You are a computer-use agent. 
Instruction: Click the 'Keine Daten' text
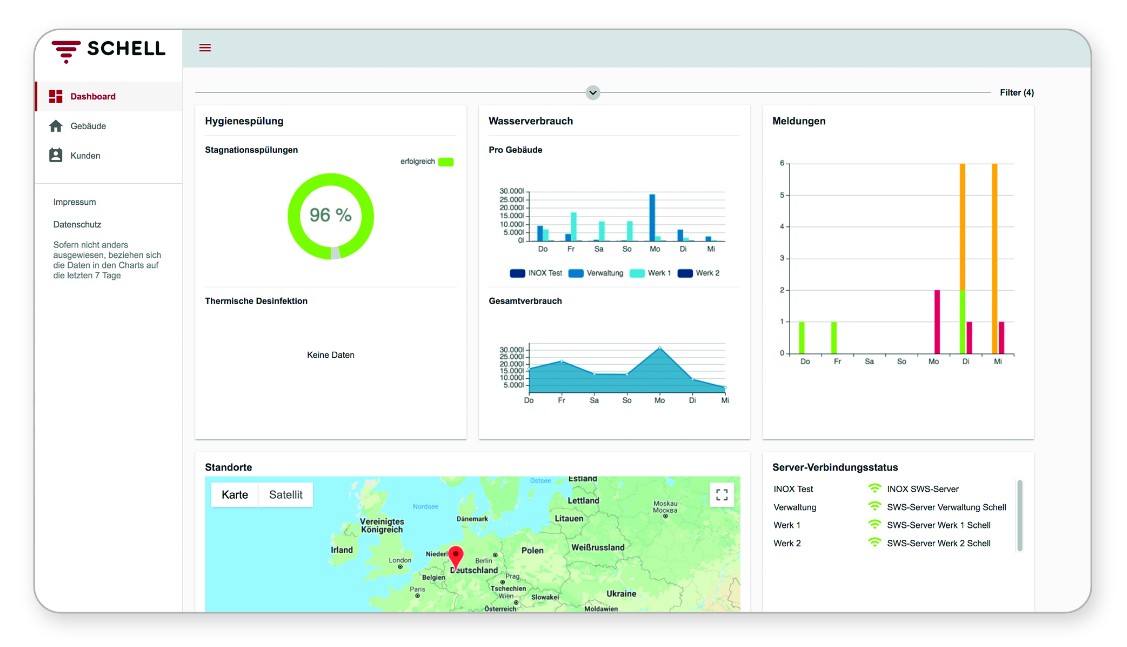click(x=331, y=355)
